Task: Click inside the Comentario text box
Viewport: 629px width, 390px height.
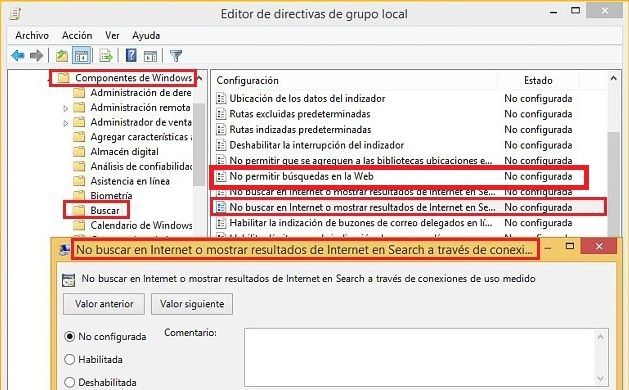Action: 419,358
